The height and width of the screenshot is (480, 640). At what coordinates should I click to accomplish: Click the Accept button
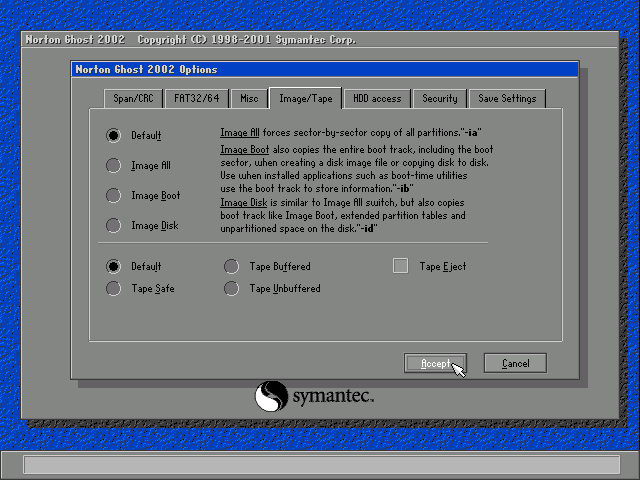pos(435,363)
